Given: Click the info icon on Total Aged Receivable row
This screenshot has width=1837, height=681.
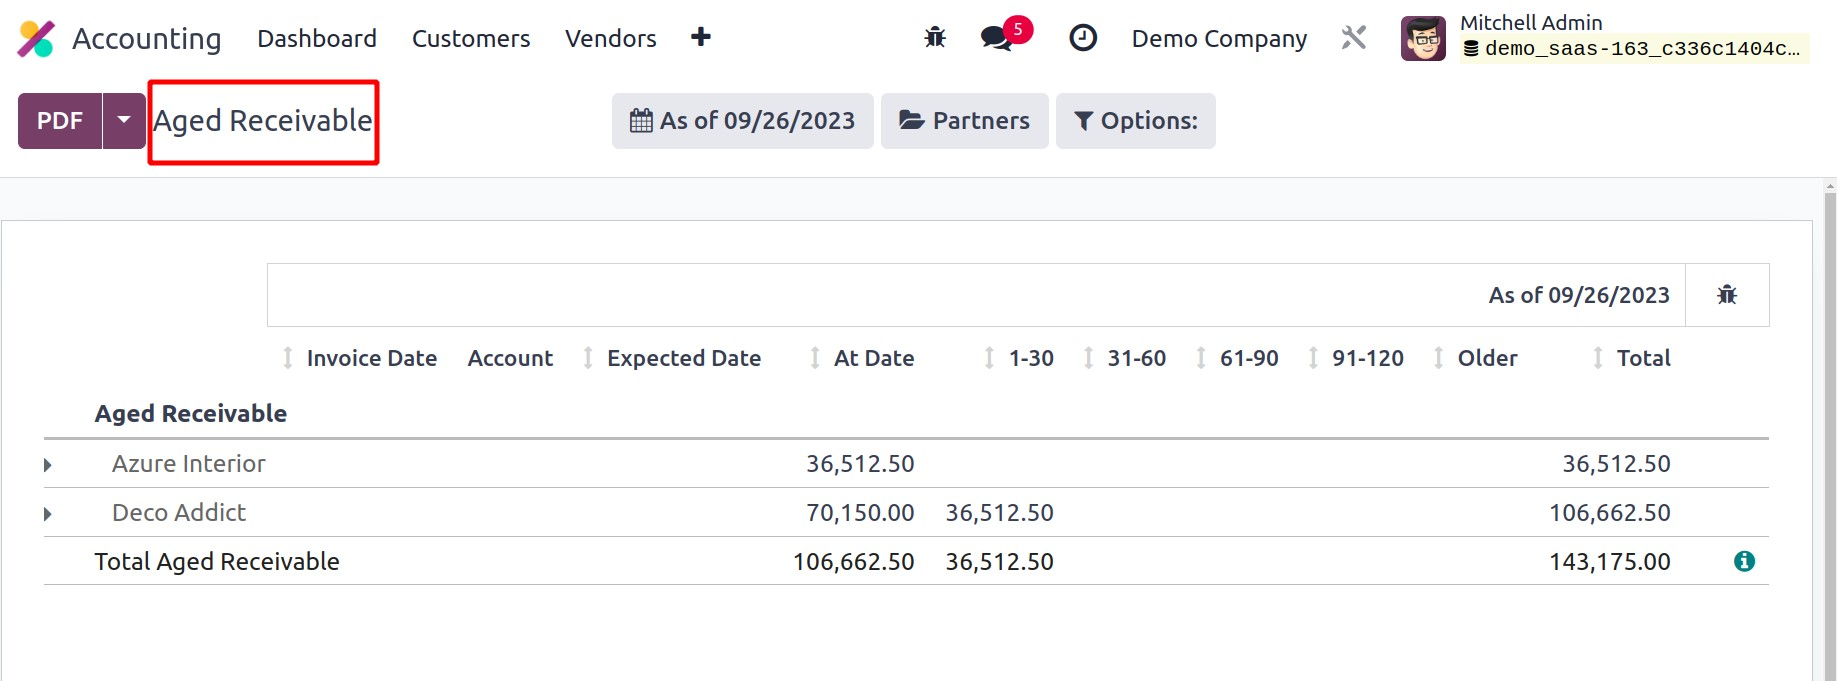Looking at the screenshot, I should coord(1744,561).
